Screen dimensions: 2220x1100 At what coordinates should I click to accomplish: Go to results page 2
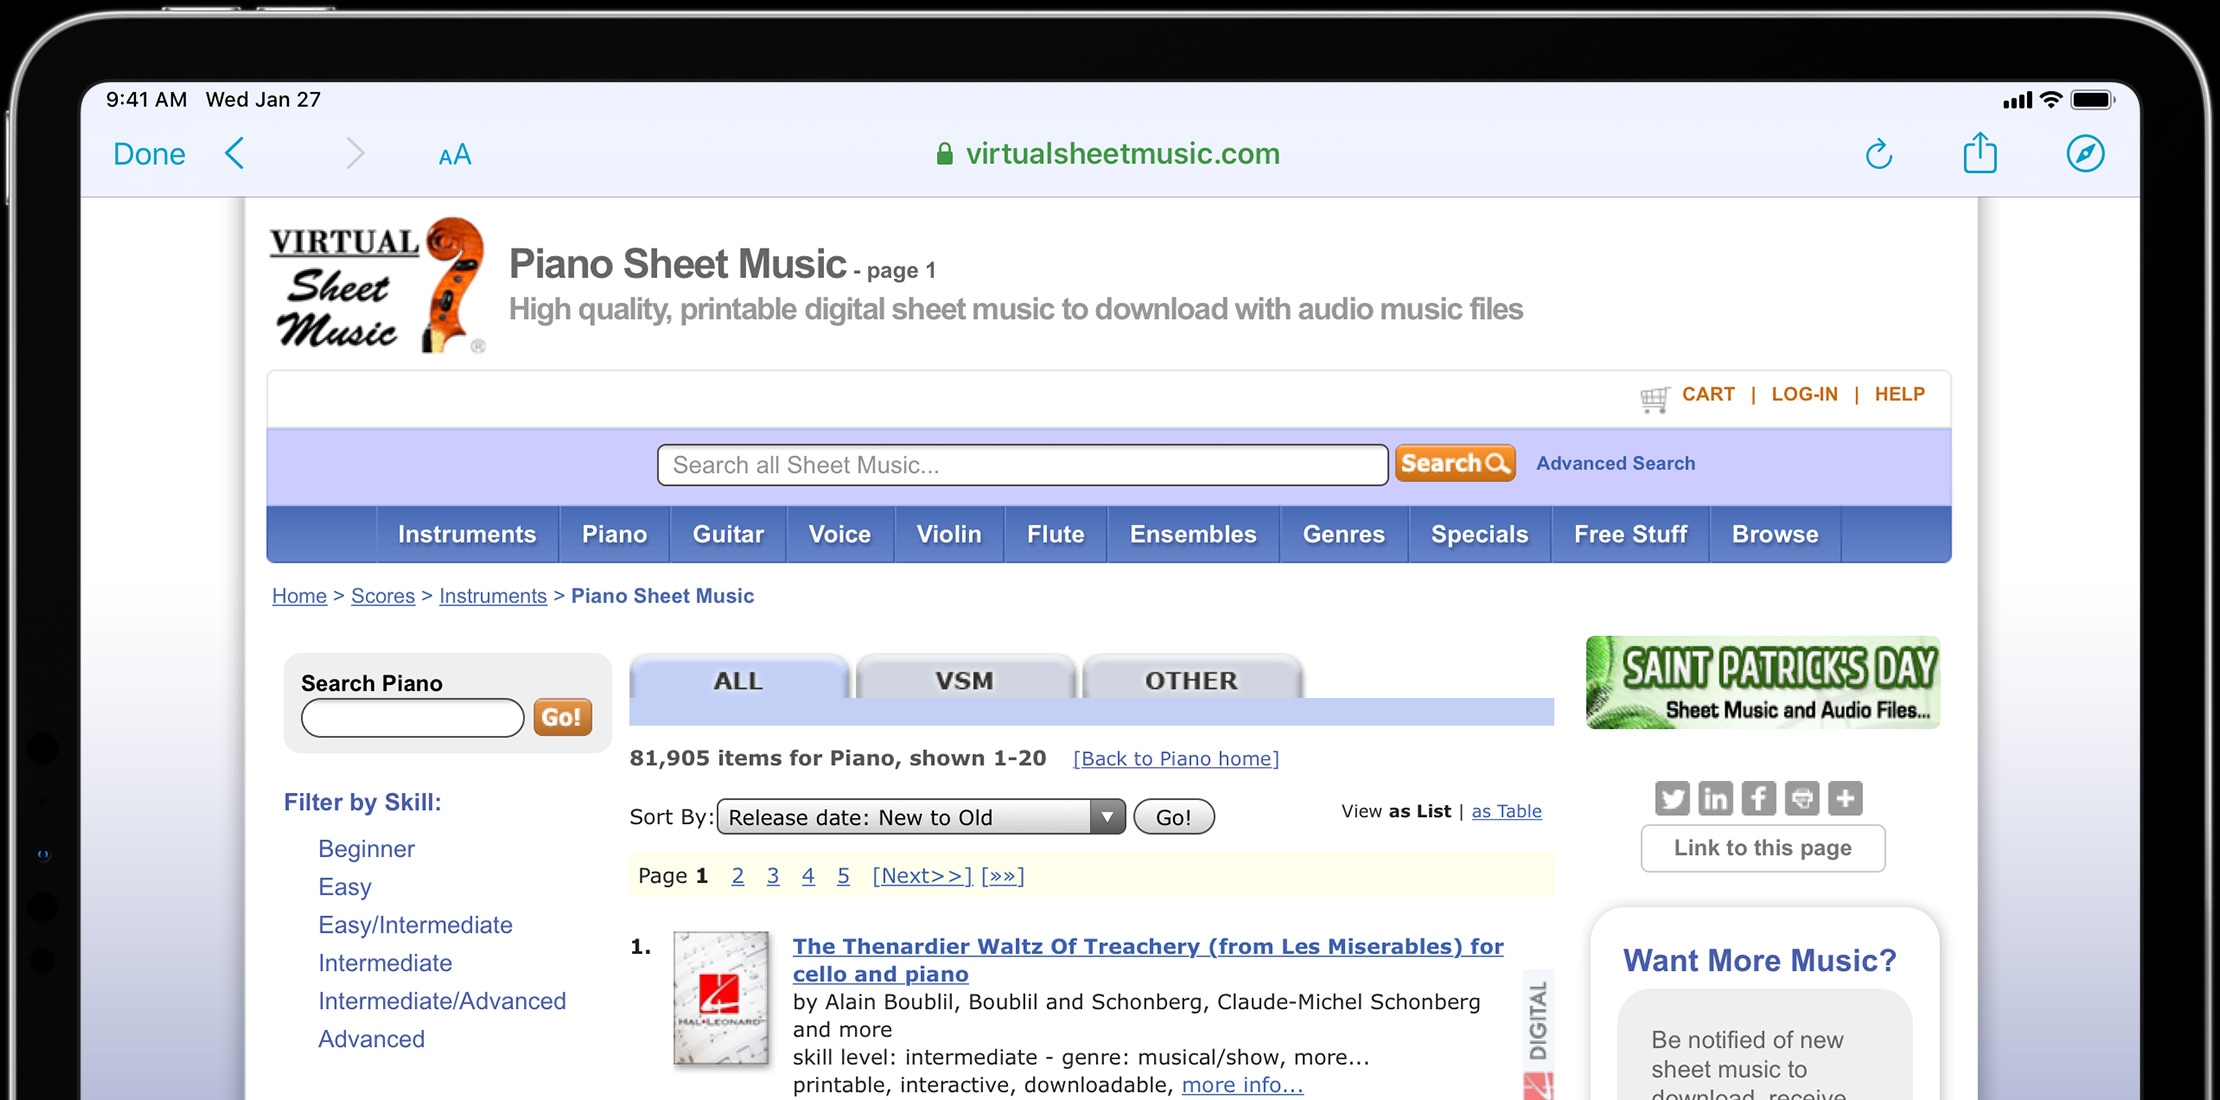pos(738,876)
